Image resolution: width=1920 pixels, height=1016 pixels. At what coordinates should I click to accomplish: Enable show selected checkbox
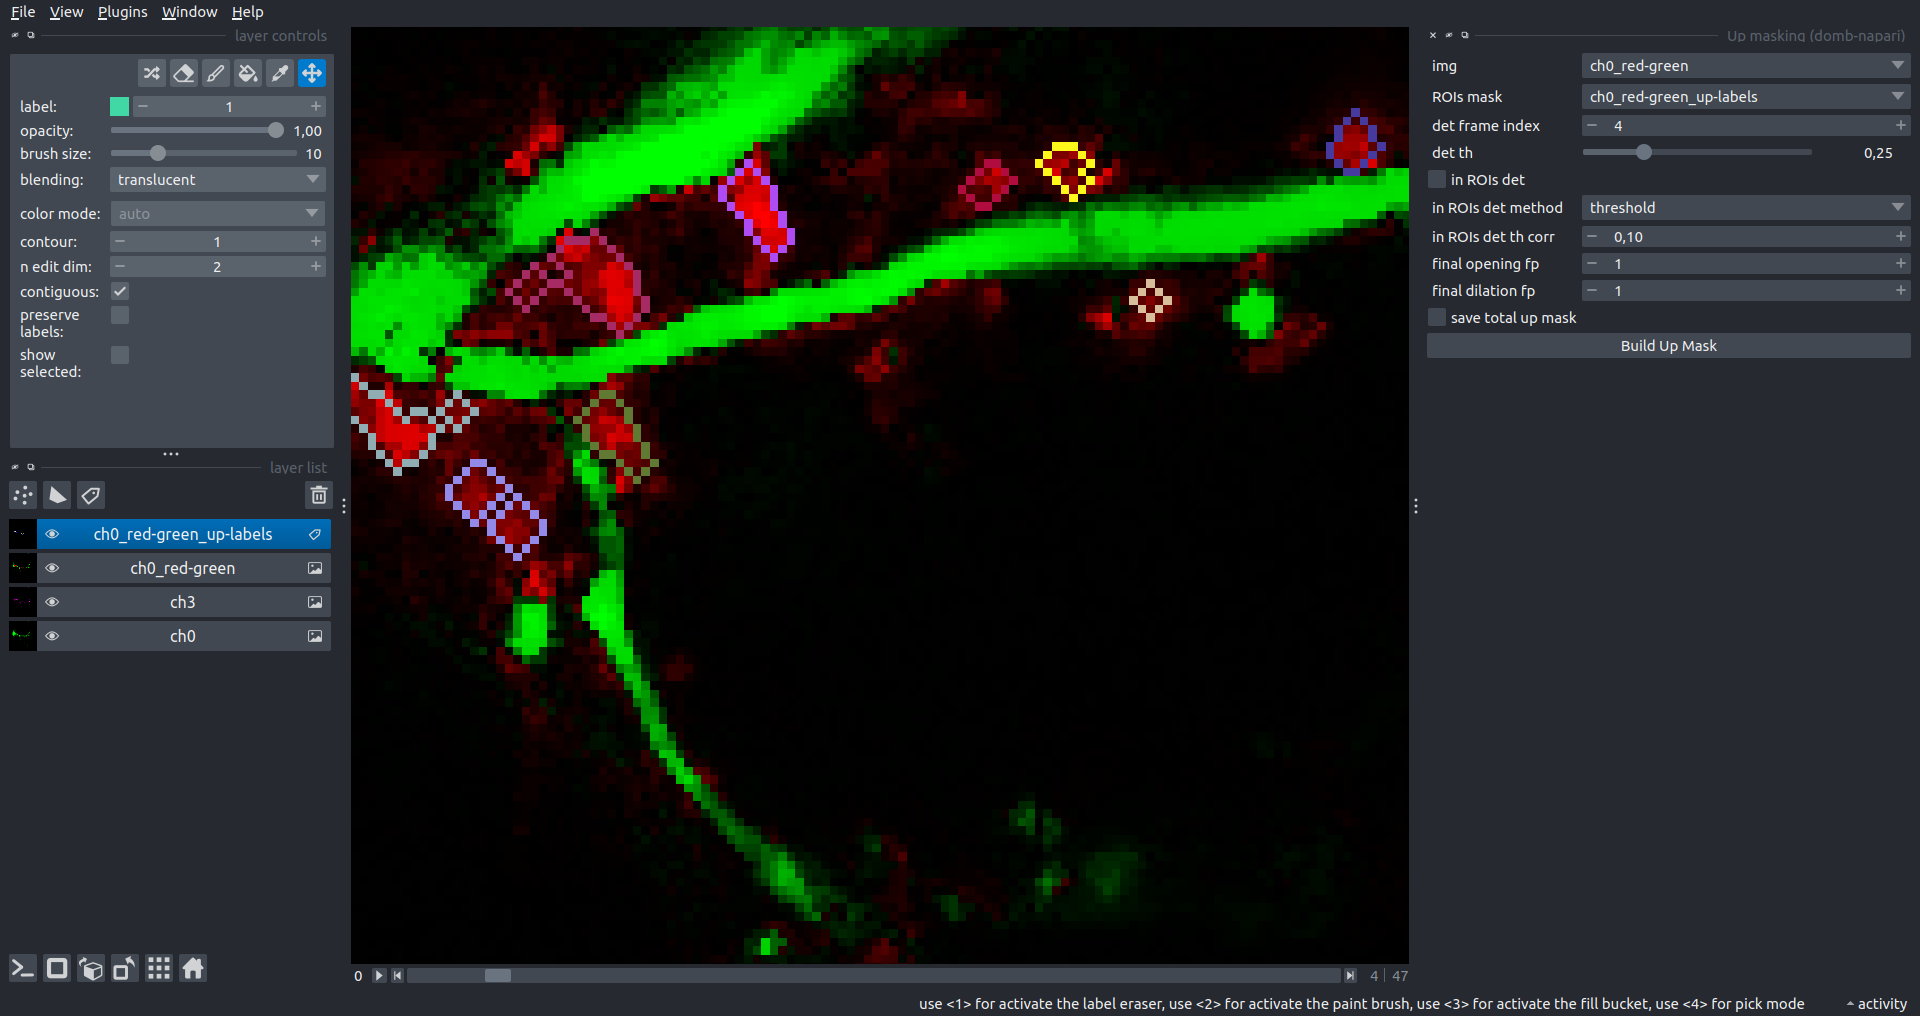point(120,355)
